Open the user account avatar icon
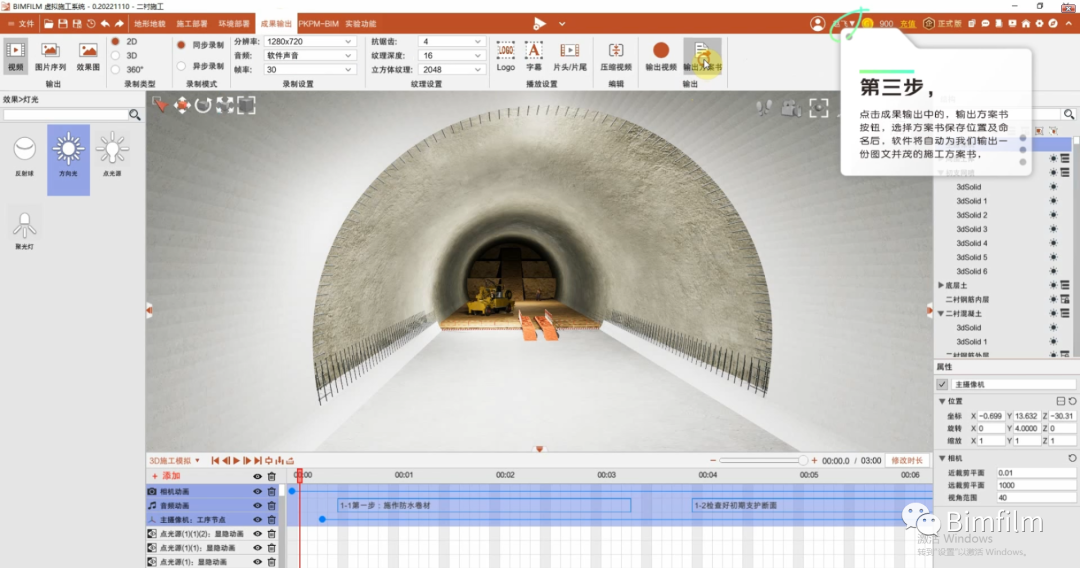This screenshot has height=568, width=1080. [818, 23]
